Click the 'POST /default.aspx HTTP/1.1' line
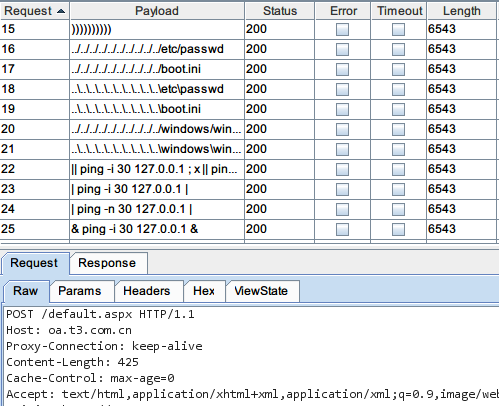Image resolution: width=499 pixels, height=406 pixels. (x=100, y=314)
